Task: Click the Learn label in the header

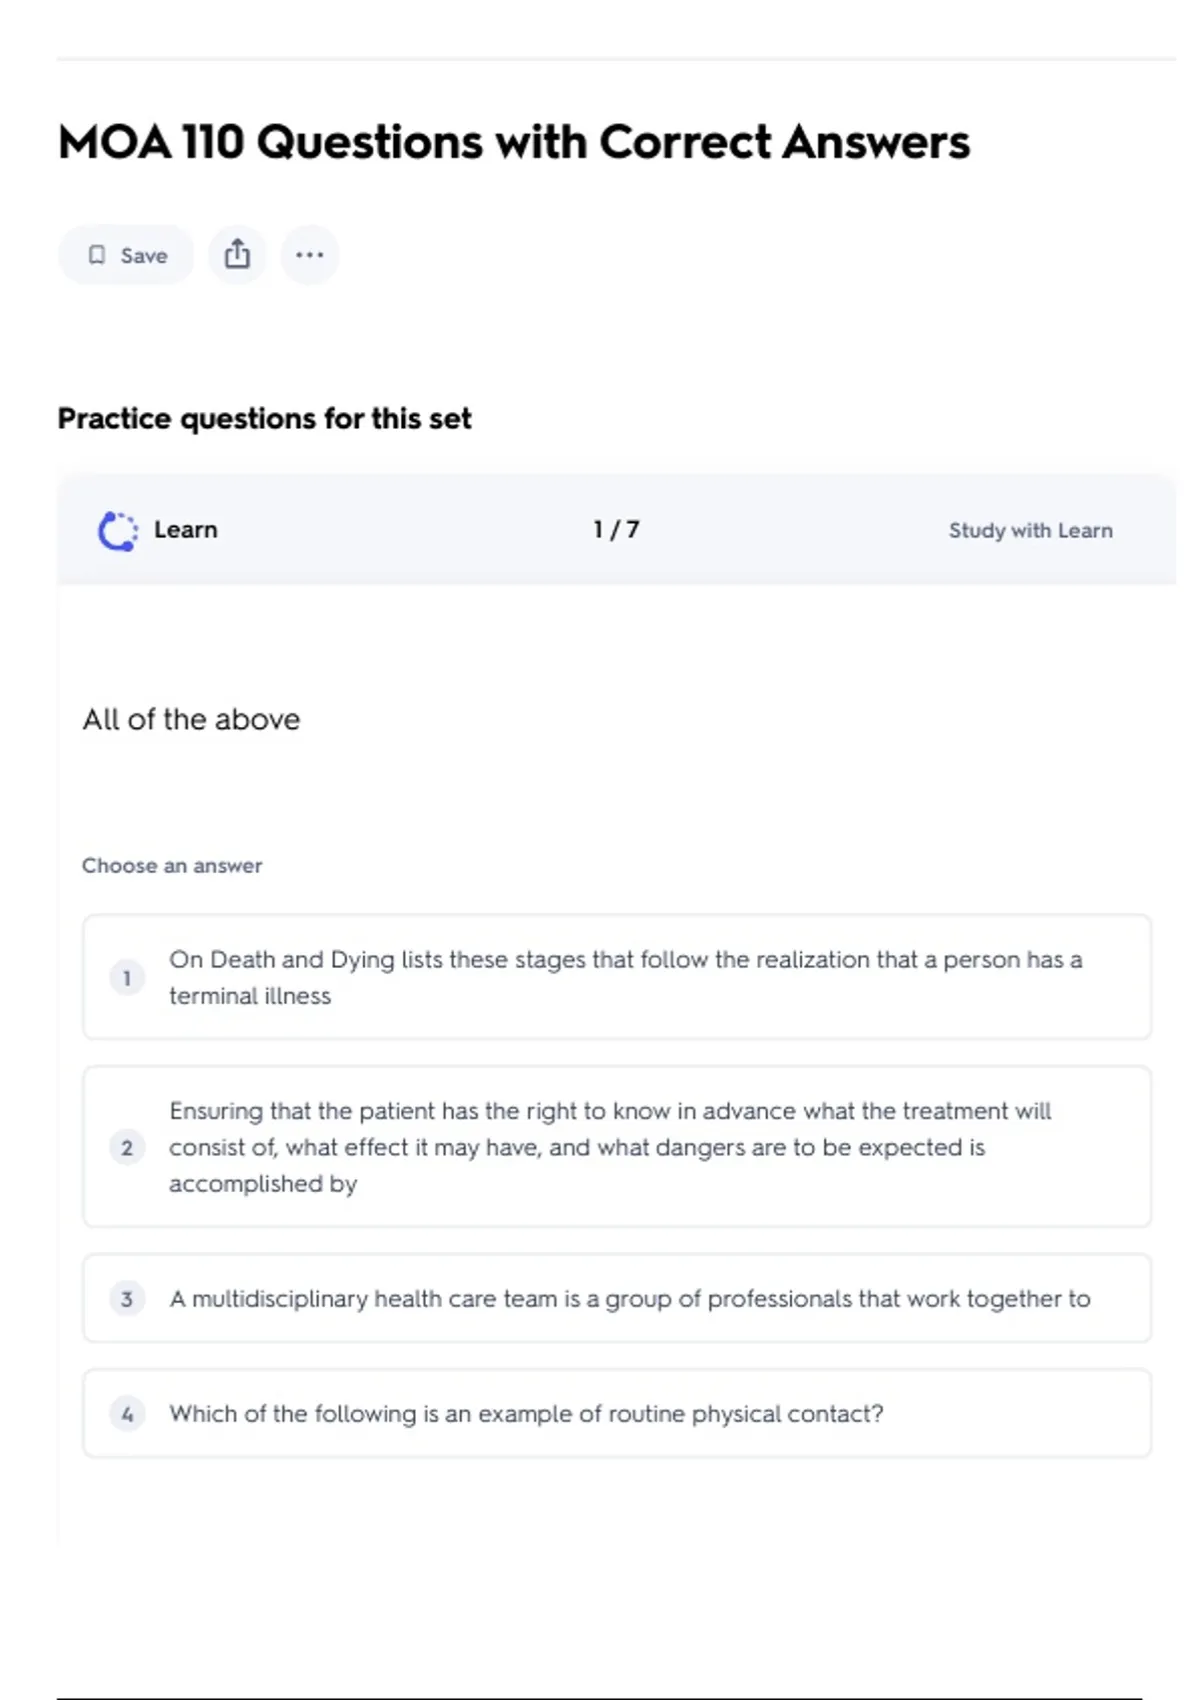Action: pos(186,530)
